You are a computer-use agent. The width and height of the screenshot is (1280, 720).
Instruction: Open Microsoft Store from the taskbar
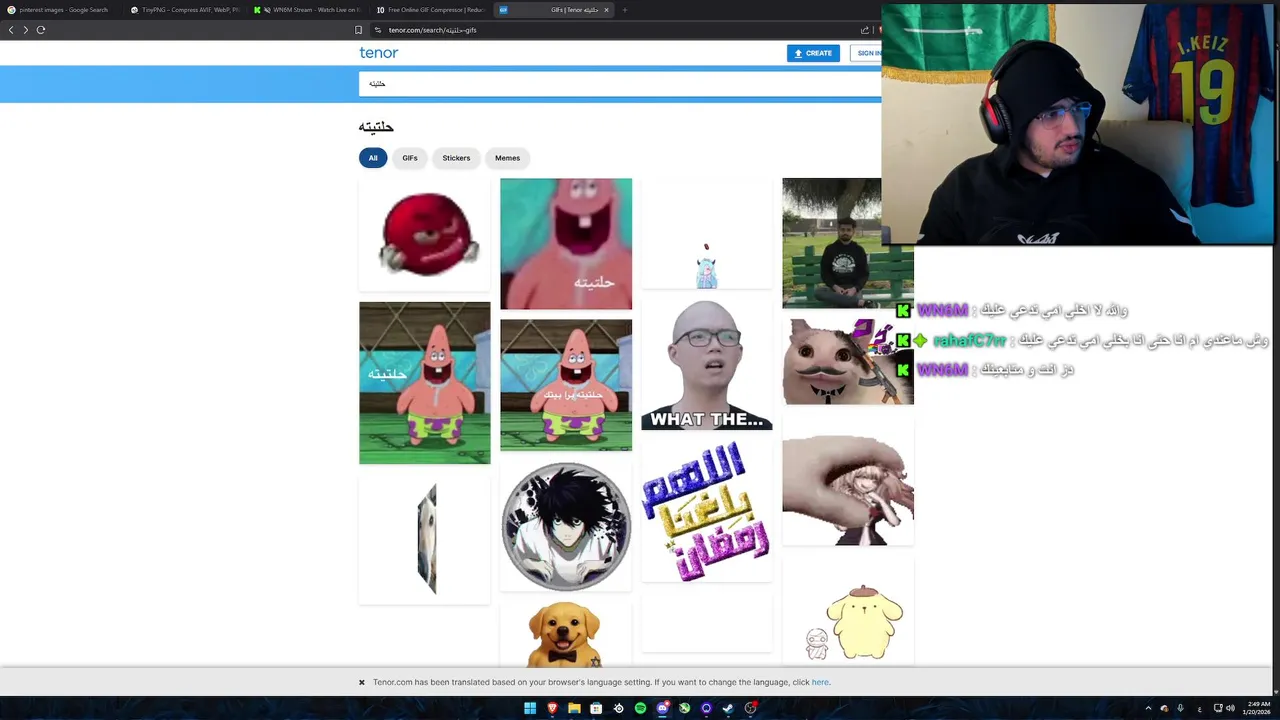596,708
